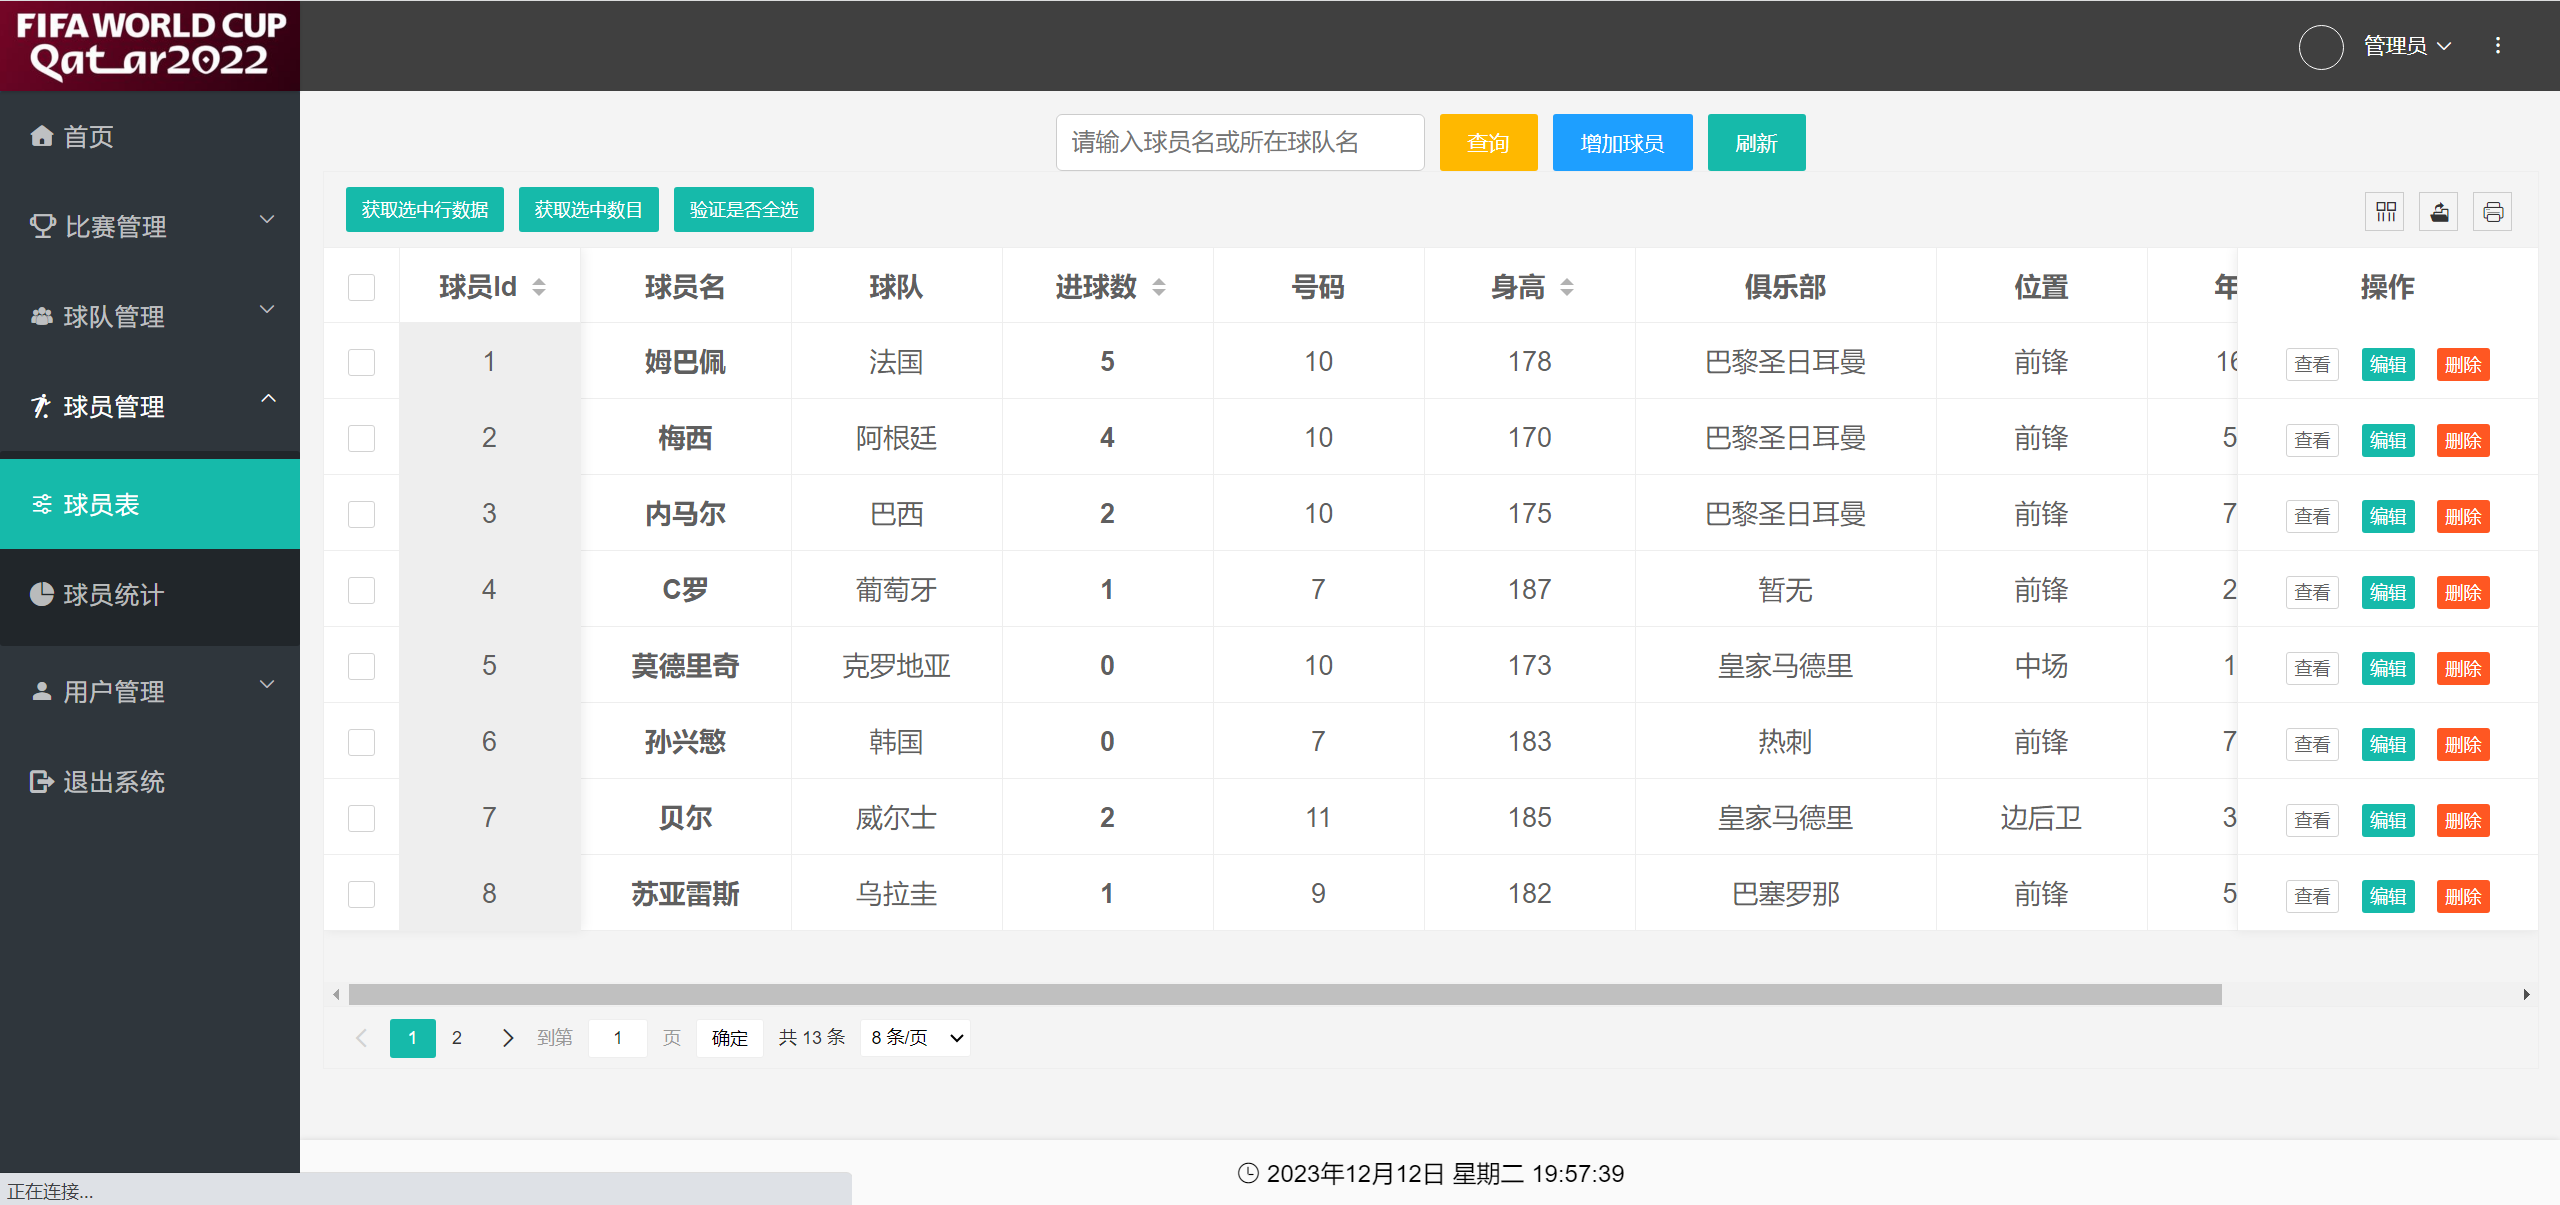Check the select-all header checkbox
Screen dimensions: 2560x1205
[361, 288]
